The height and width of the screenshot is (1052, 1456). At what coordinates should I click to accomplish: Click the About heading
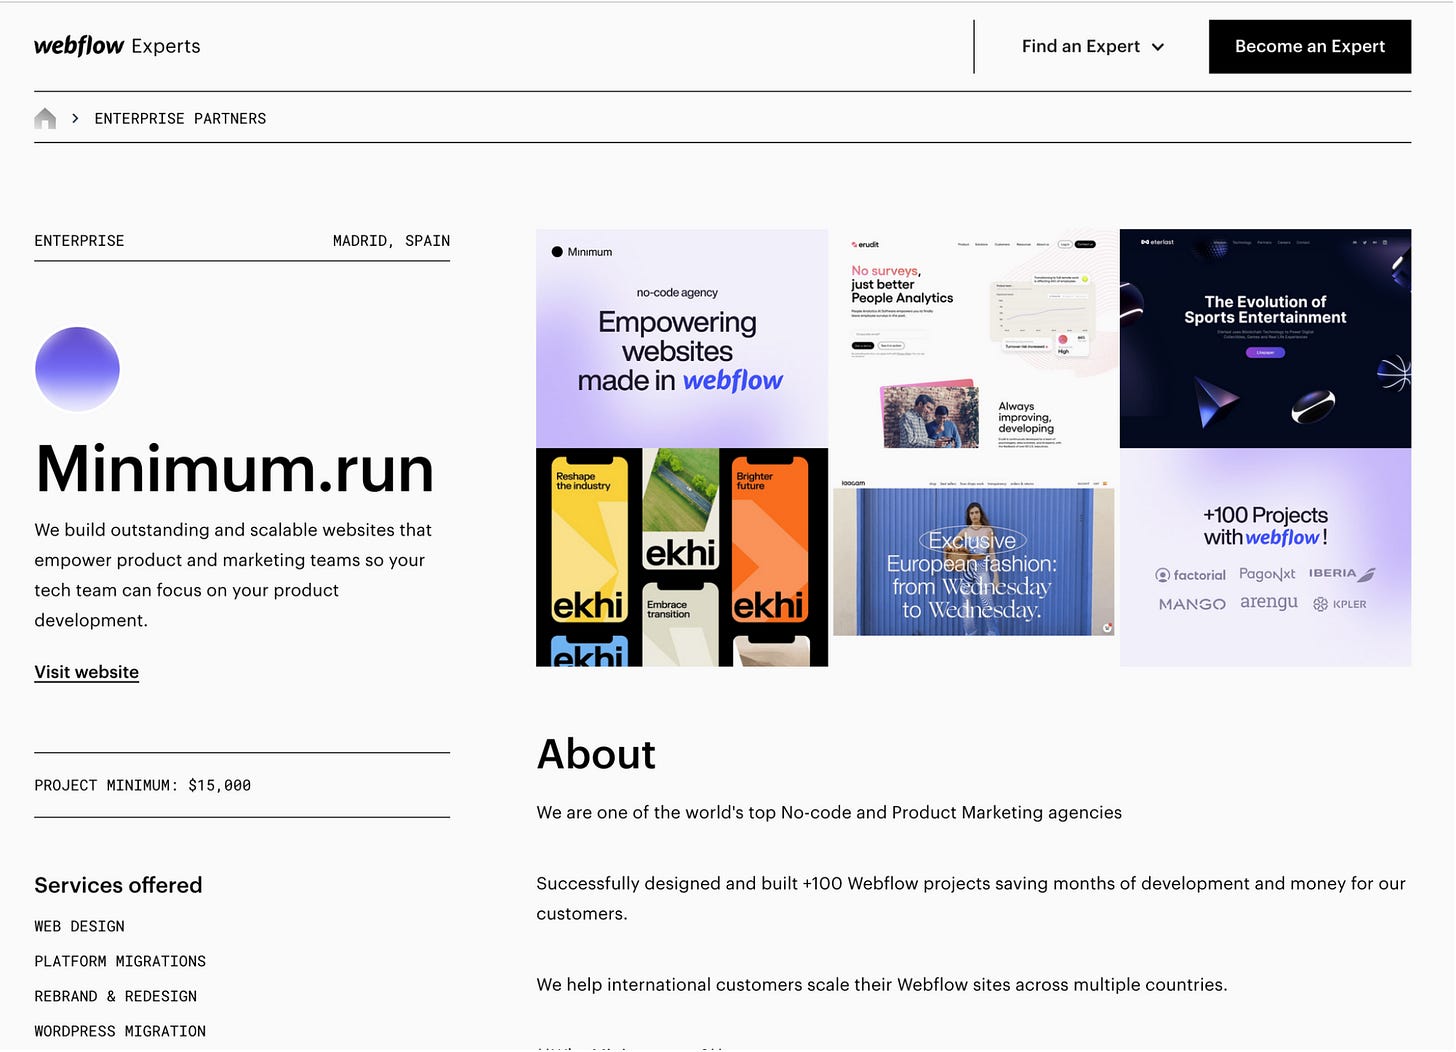[x=596, y=754]
